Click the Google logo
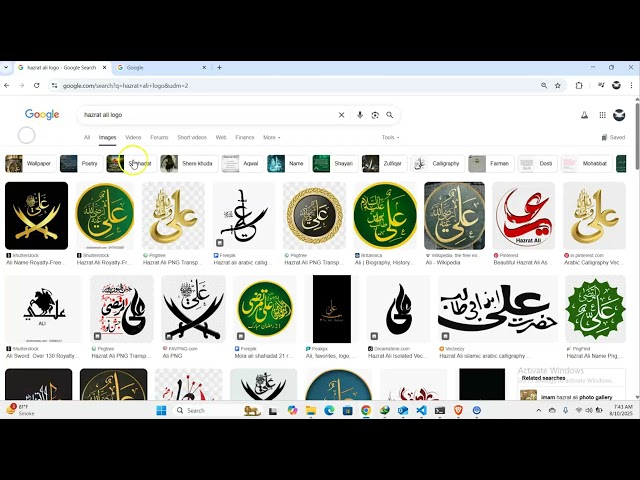The height and width of the screenshot is (480, 640). click(x=42, y=114)
